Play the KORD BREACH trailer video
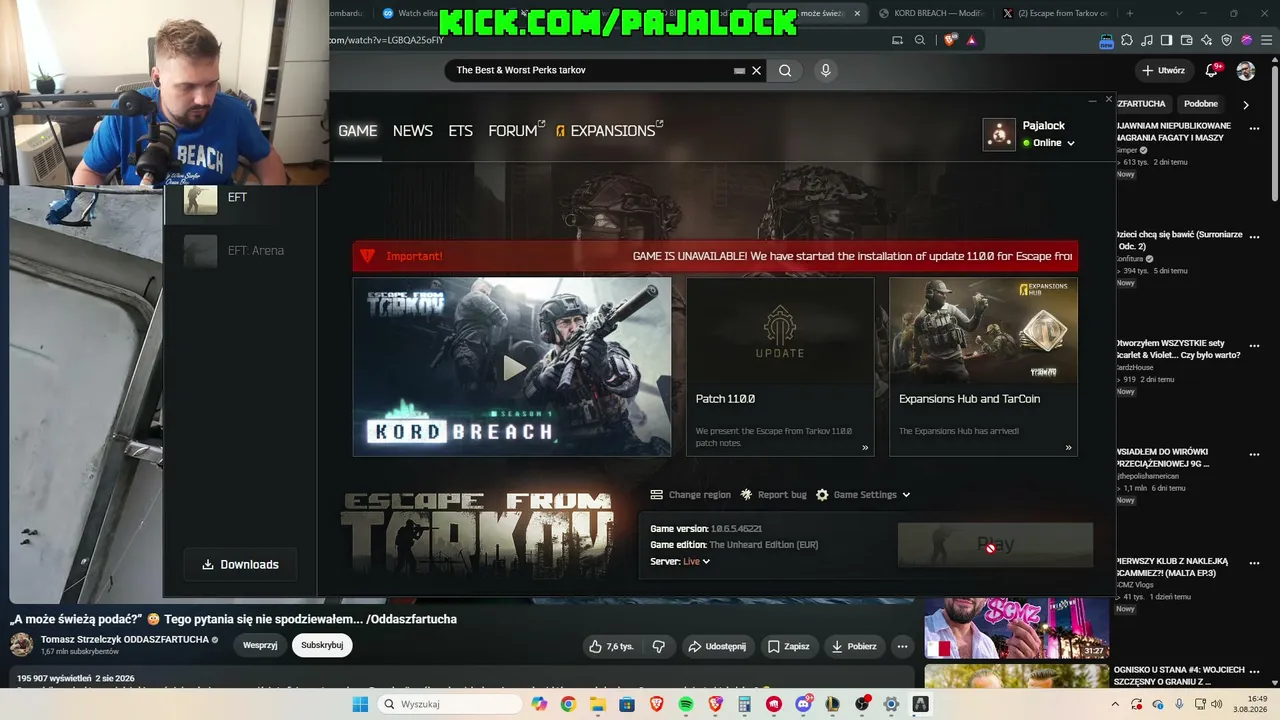The image size is (1280, 720). [x=512, y=367]
